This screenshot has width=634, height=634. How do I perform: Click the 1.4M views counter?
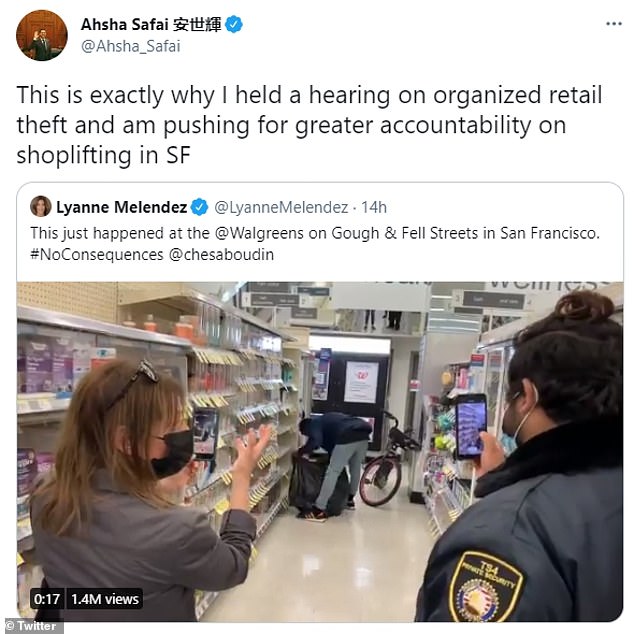pos(105,599)
